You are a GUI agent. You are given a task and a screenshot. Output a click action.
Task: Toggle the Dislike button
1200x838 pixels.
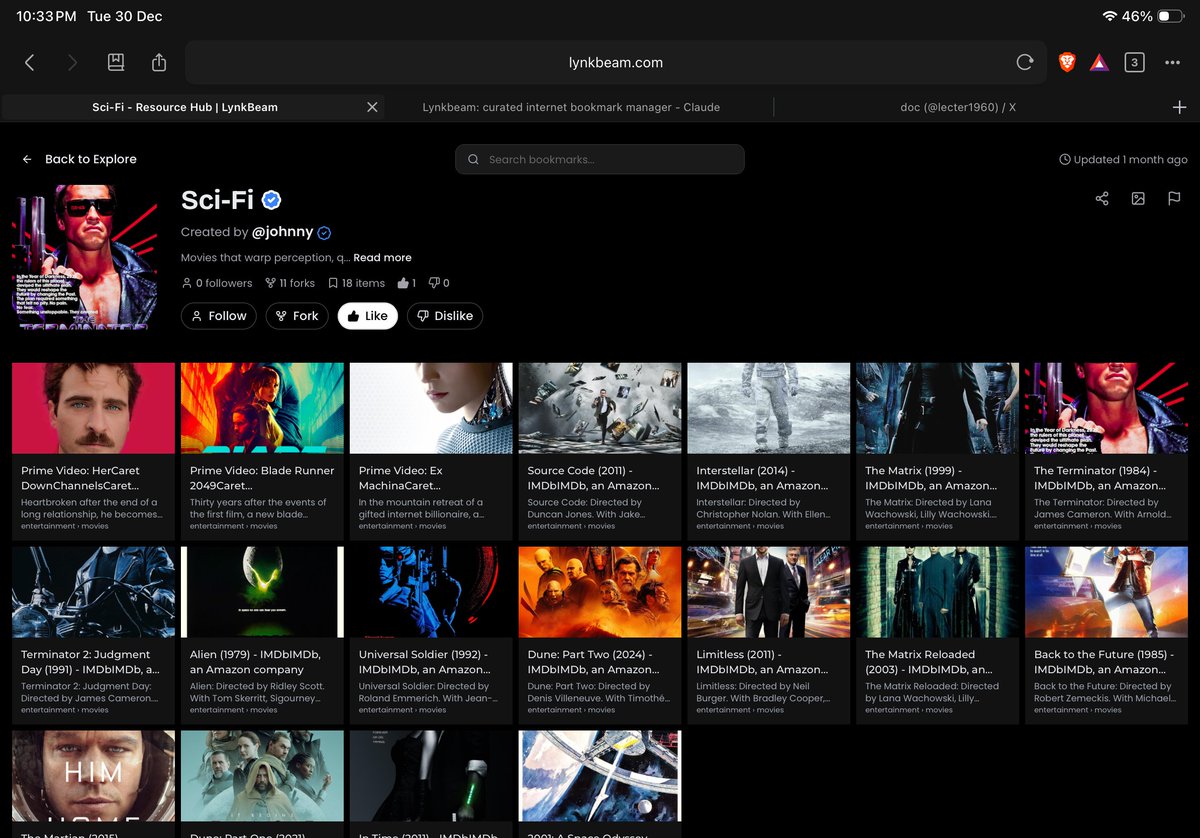444,316
